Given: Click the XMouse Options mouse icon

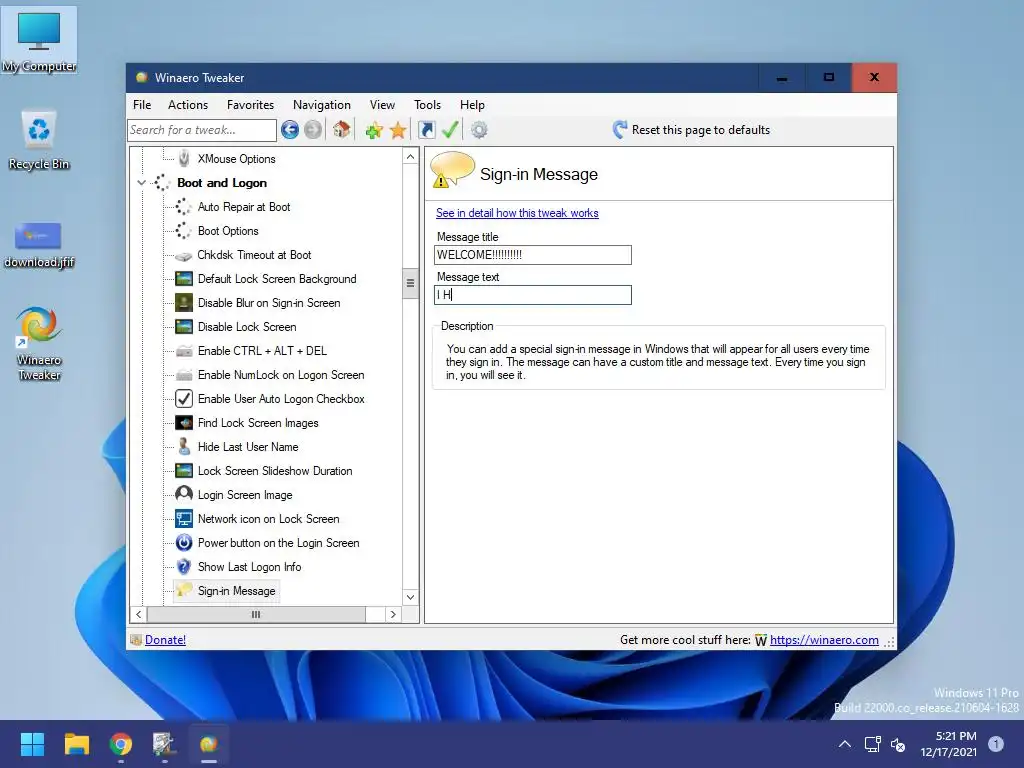Looking at the screenshot, I should (184, 158).
